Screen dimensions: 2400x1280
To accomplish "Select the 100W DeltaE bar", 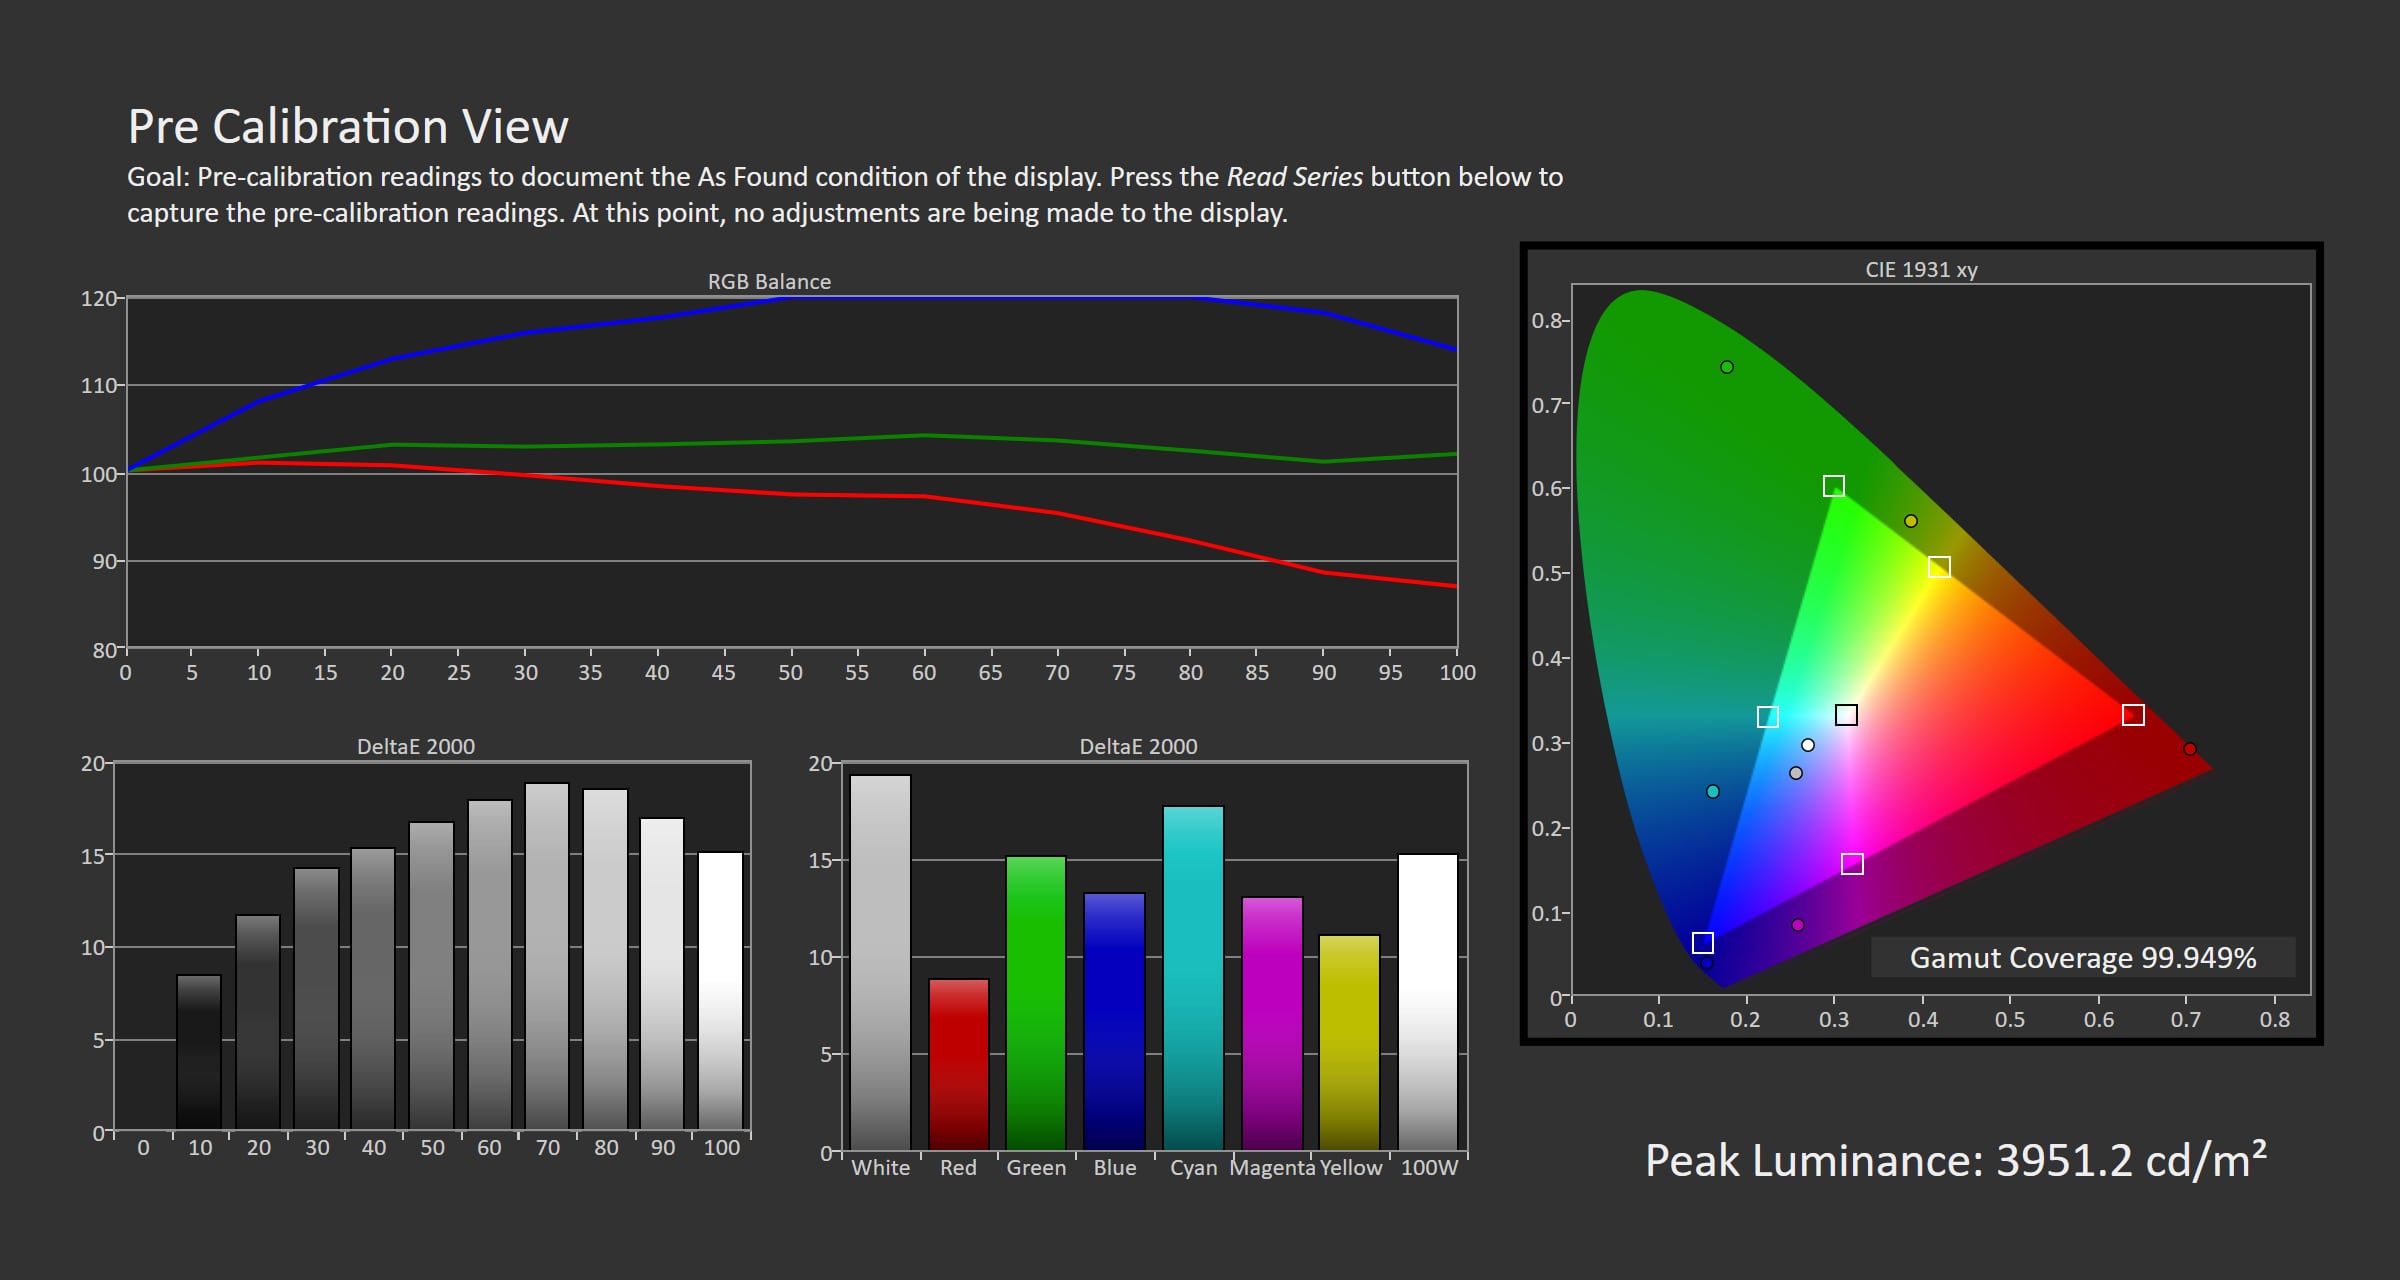I will tap(1428, 1002).
